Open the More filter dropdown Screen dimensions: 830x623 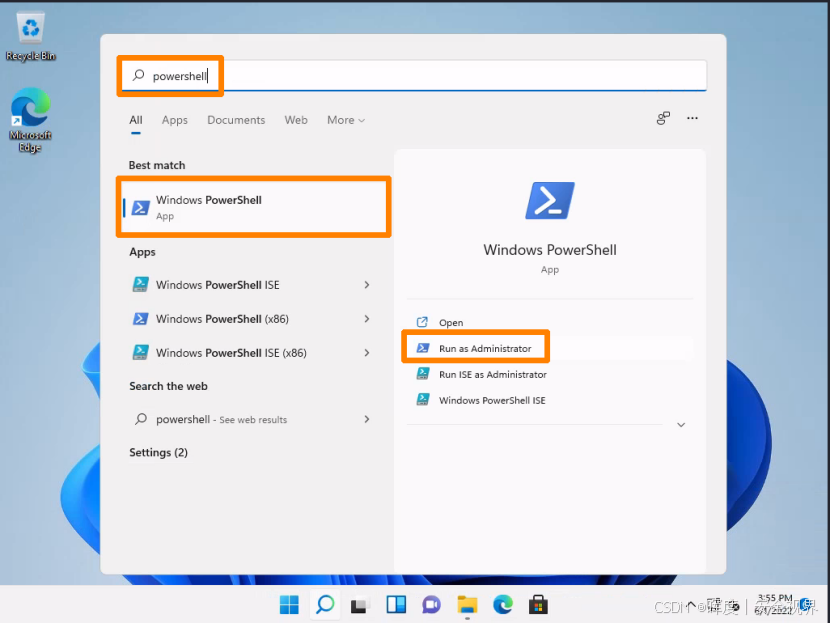pyautogui.click(x=346, y=120)
